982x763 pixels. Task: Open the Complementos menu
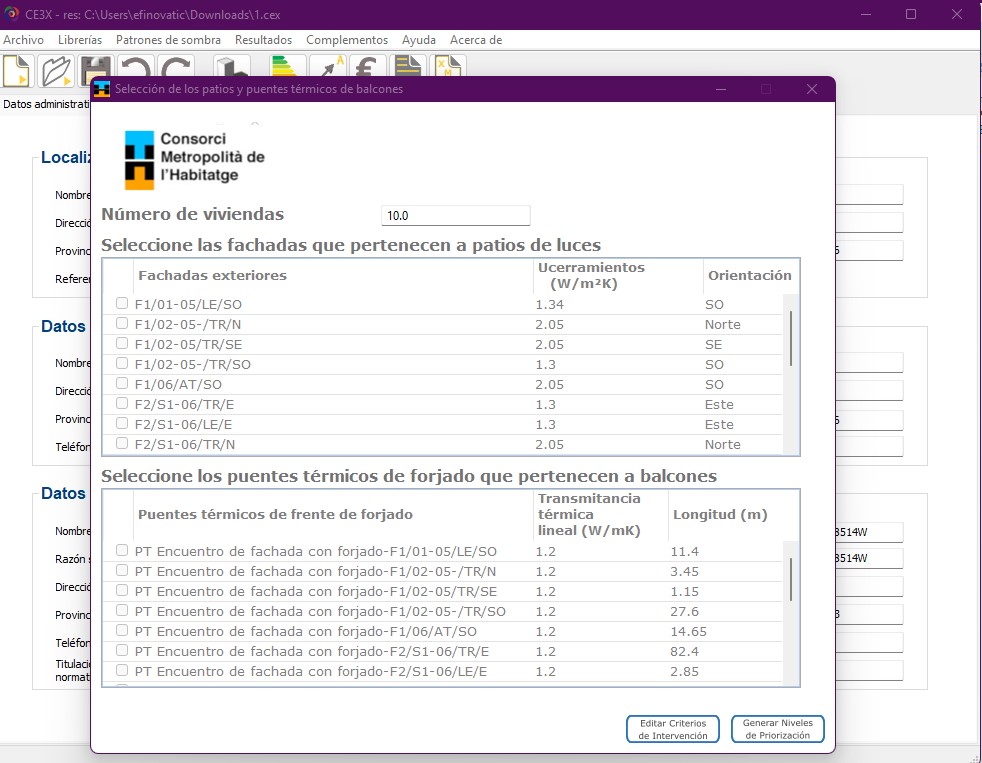pos(346,40)
